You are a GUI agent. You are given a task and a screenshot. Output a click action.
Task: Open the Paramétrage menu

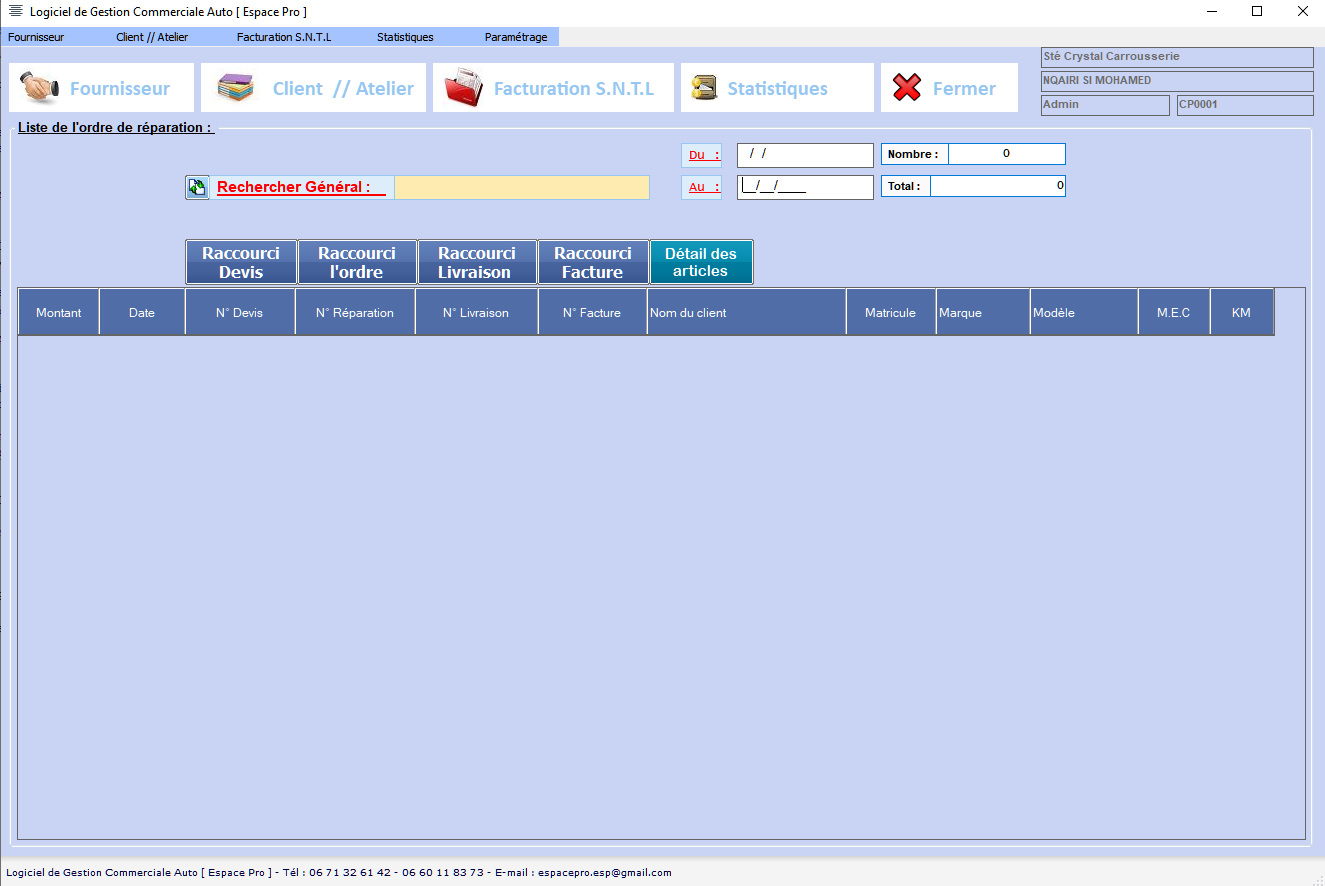[x=516, y=37]
